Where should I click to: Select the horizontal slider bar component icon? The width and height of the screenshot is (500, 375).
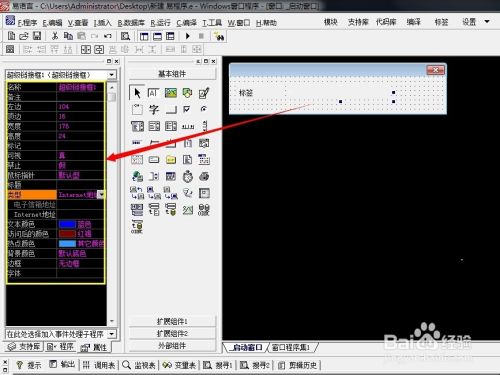[x=188, y=126]
